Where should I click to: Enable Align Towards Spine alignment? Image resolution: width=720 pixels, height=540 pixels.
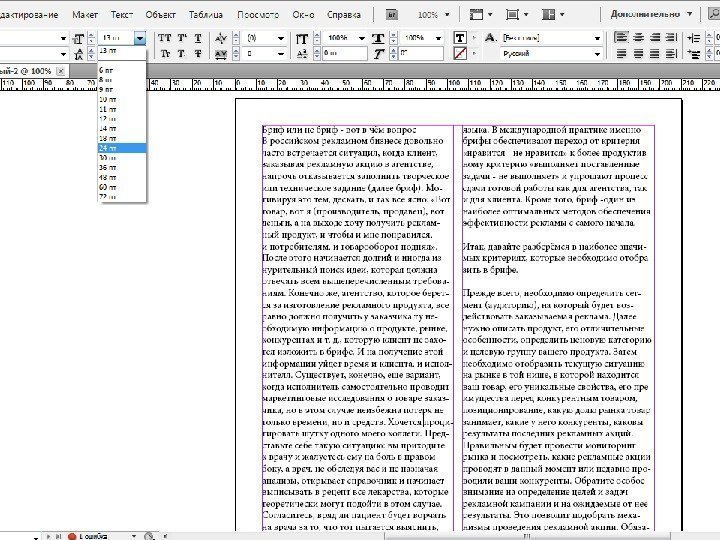671,38
